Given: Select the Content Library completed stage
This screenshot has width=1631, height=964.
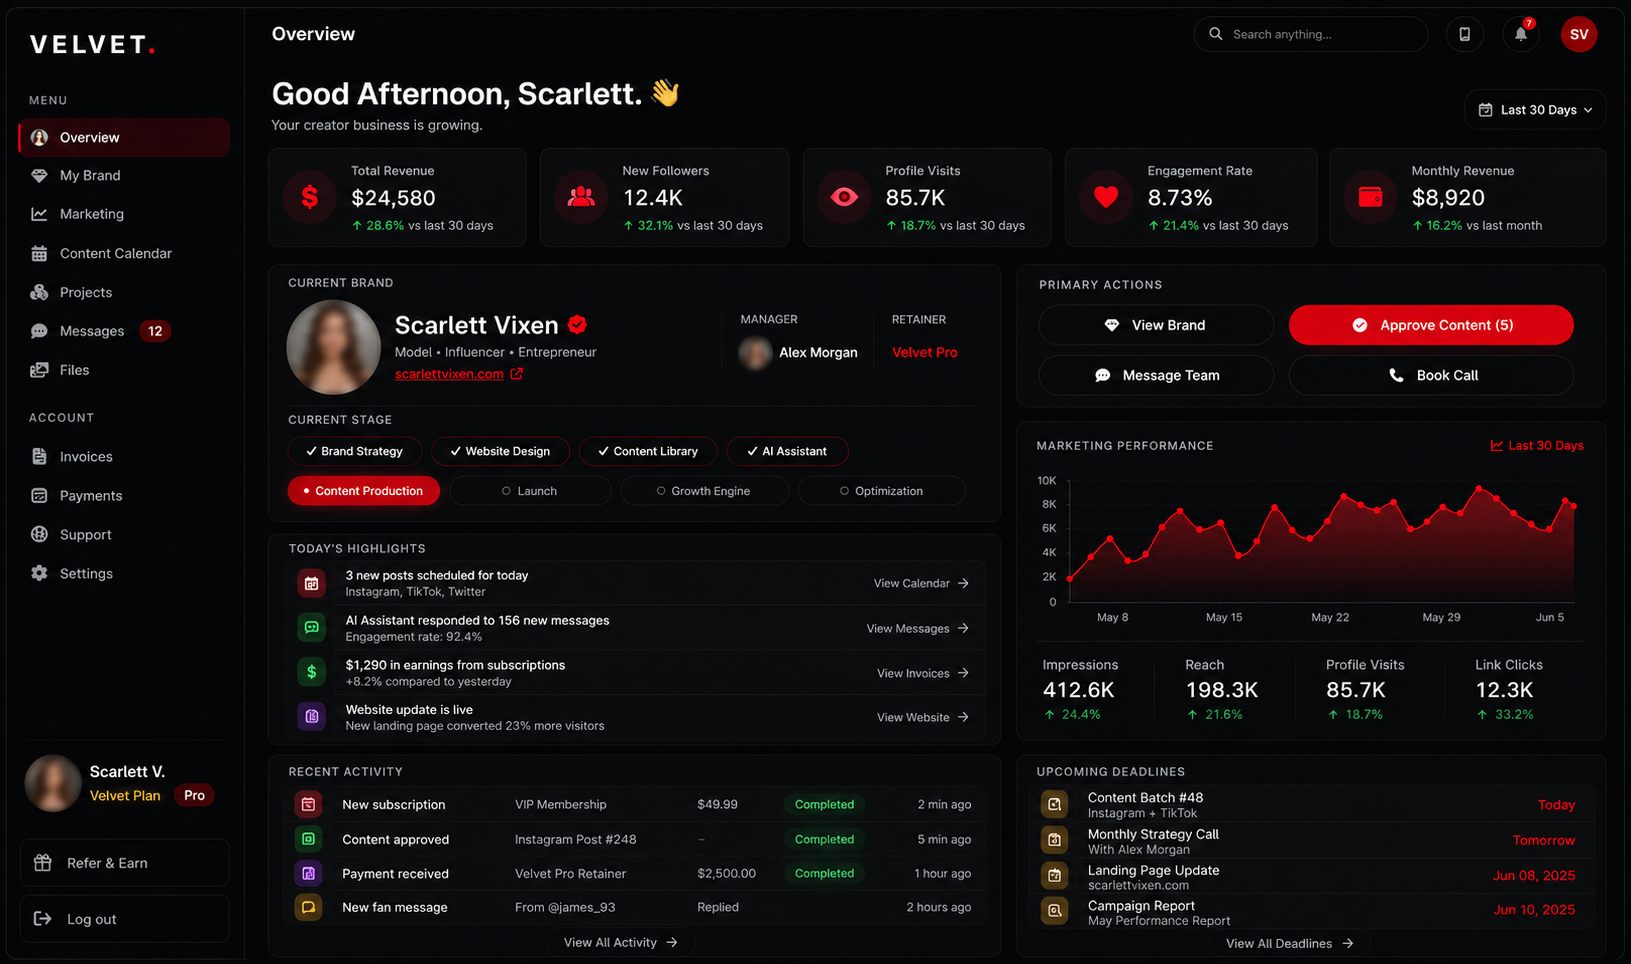Looking at the screenshot, I should 647,451.
